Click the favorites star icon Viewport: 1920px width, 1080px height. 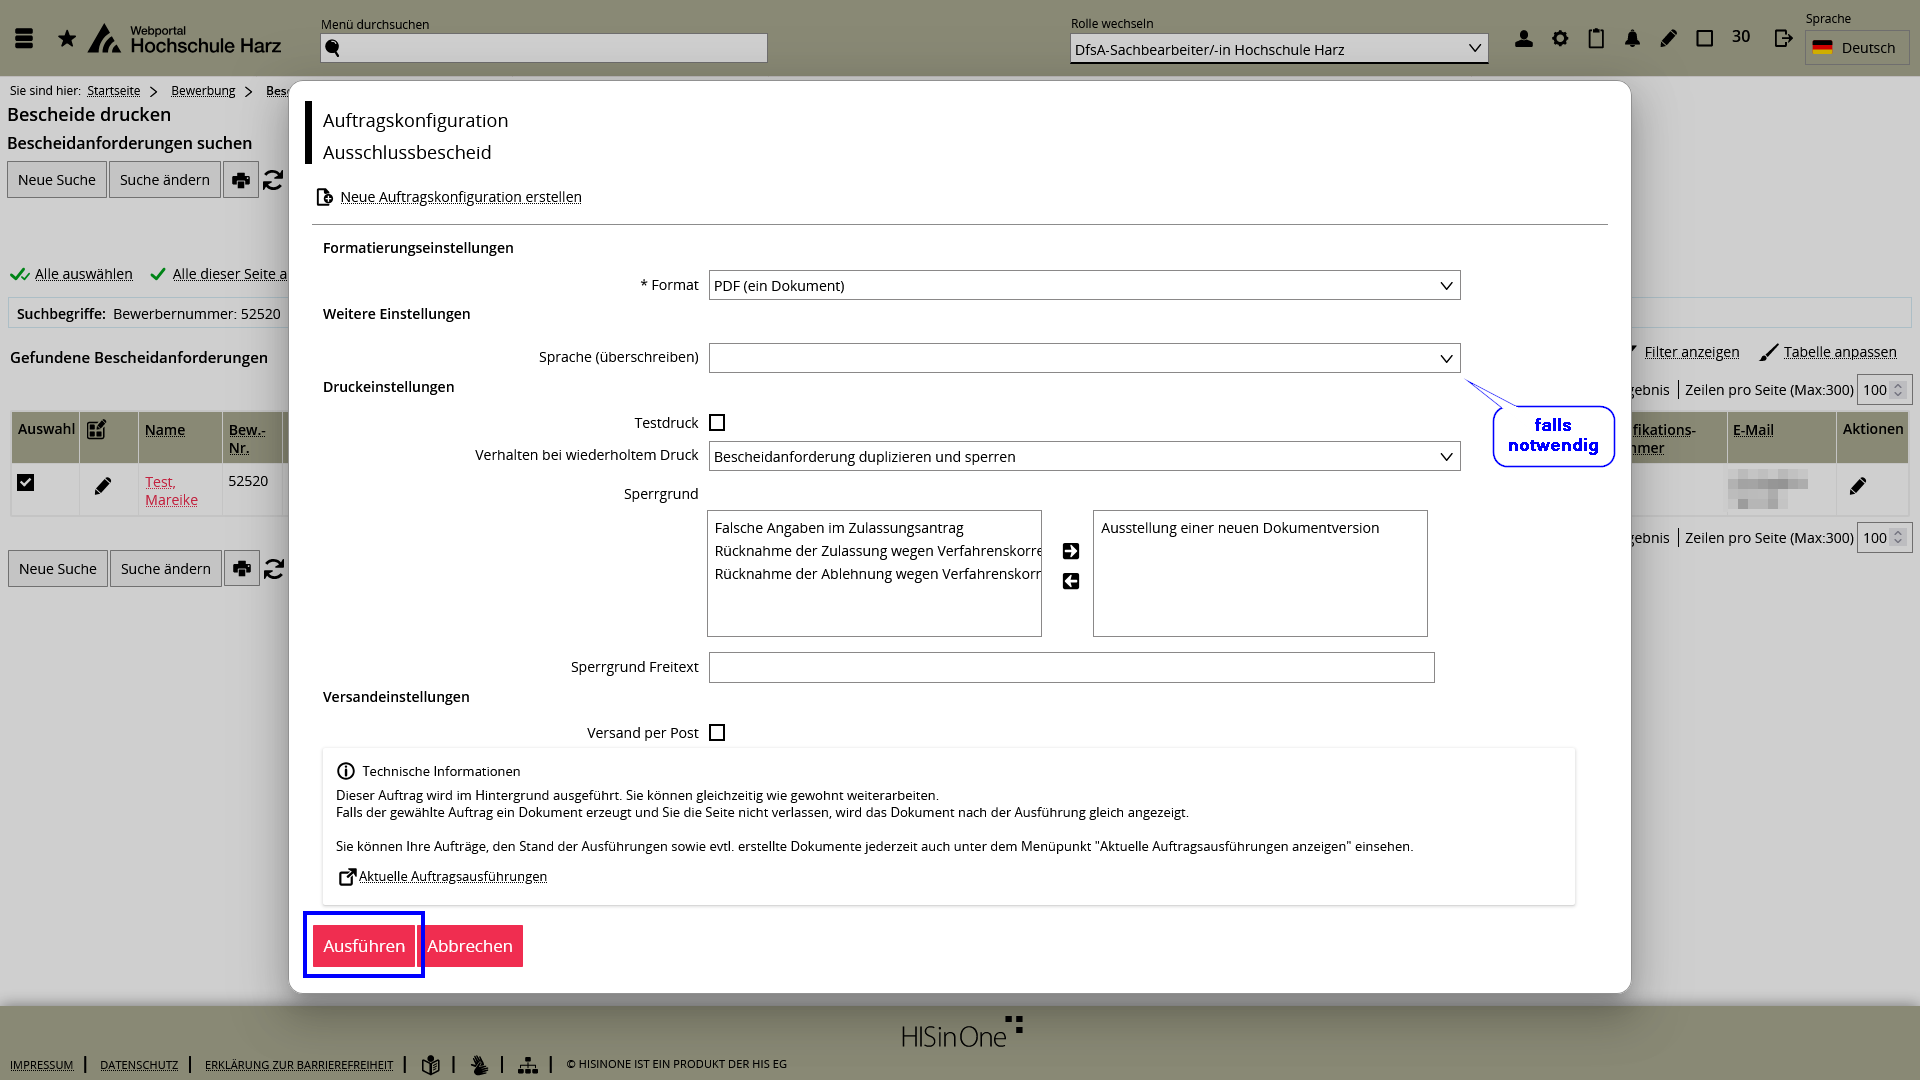click(67, 39)
